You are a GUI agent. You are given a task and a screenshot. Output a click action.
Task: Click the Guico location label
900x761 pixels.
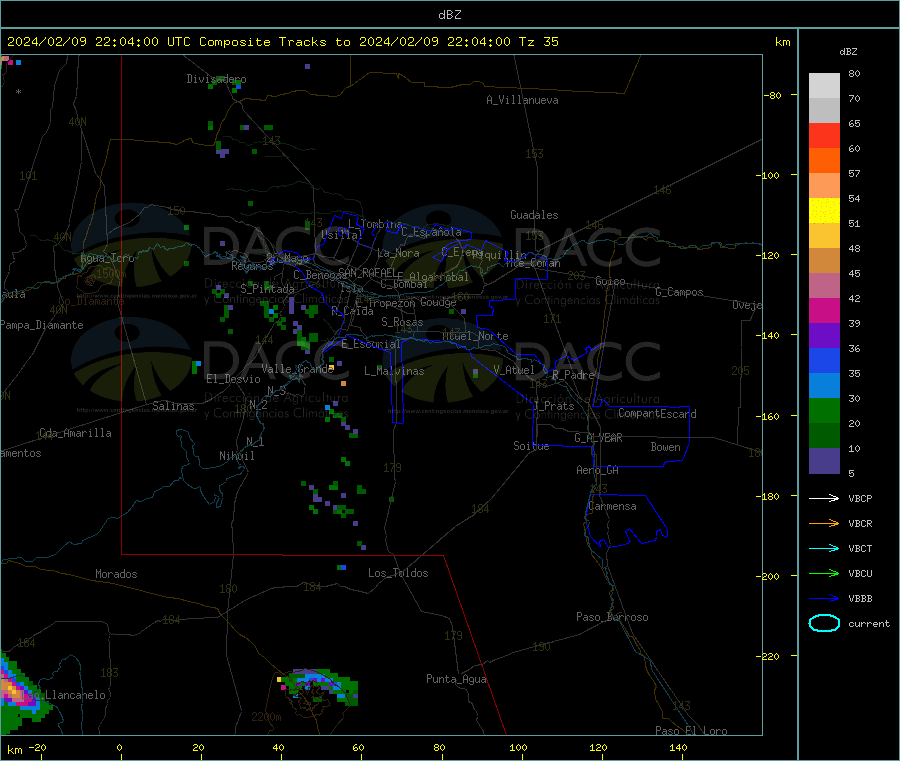point(610,281)
